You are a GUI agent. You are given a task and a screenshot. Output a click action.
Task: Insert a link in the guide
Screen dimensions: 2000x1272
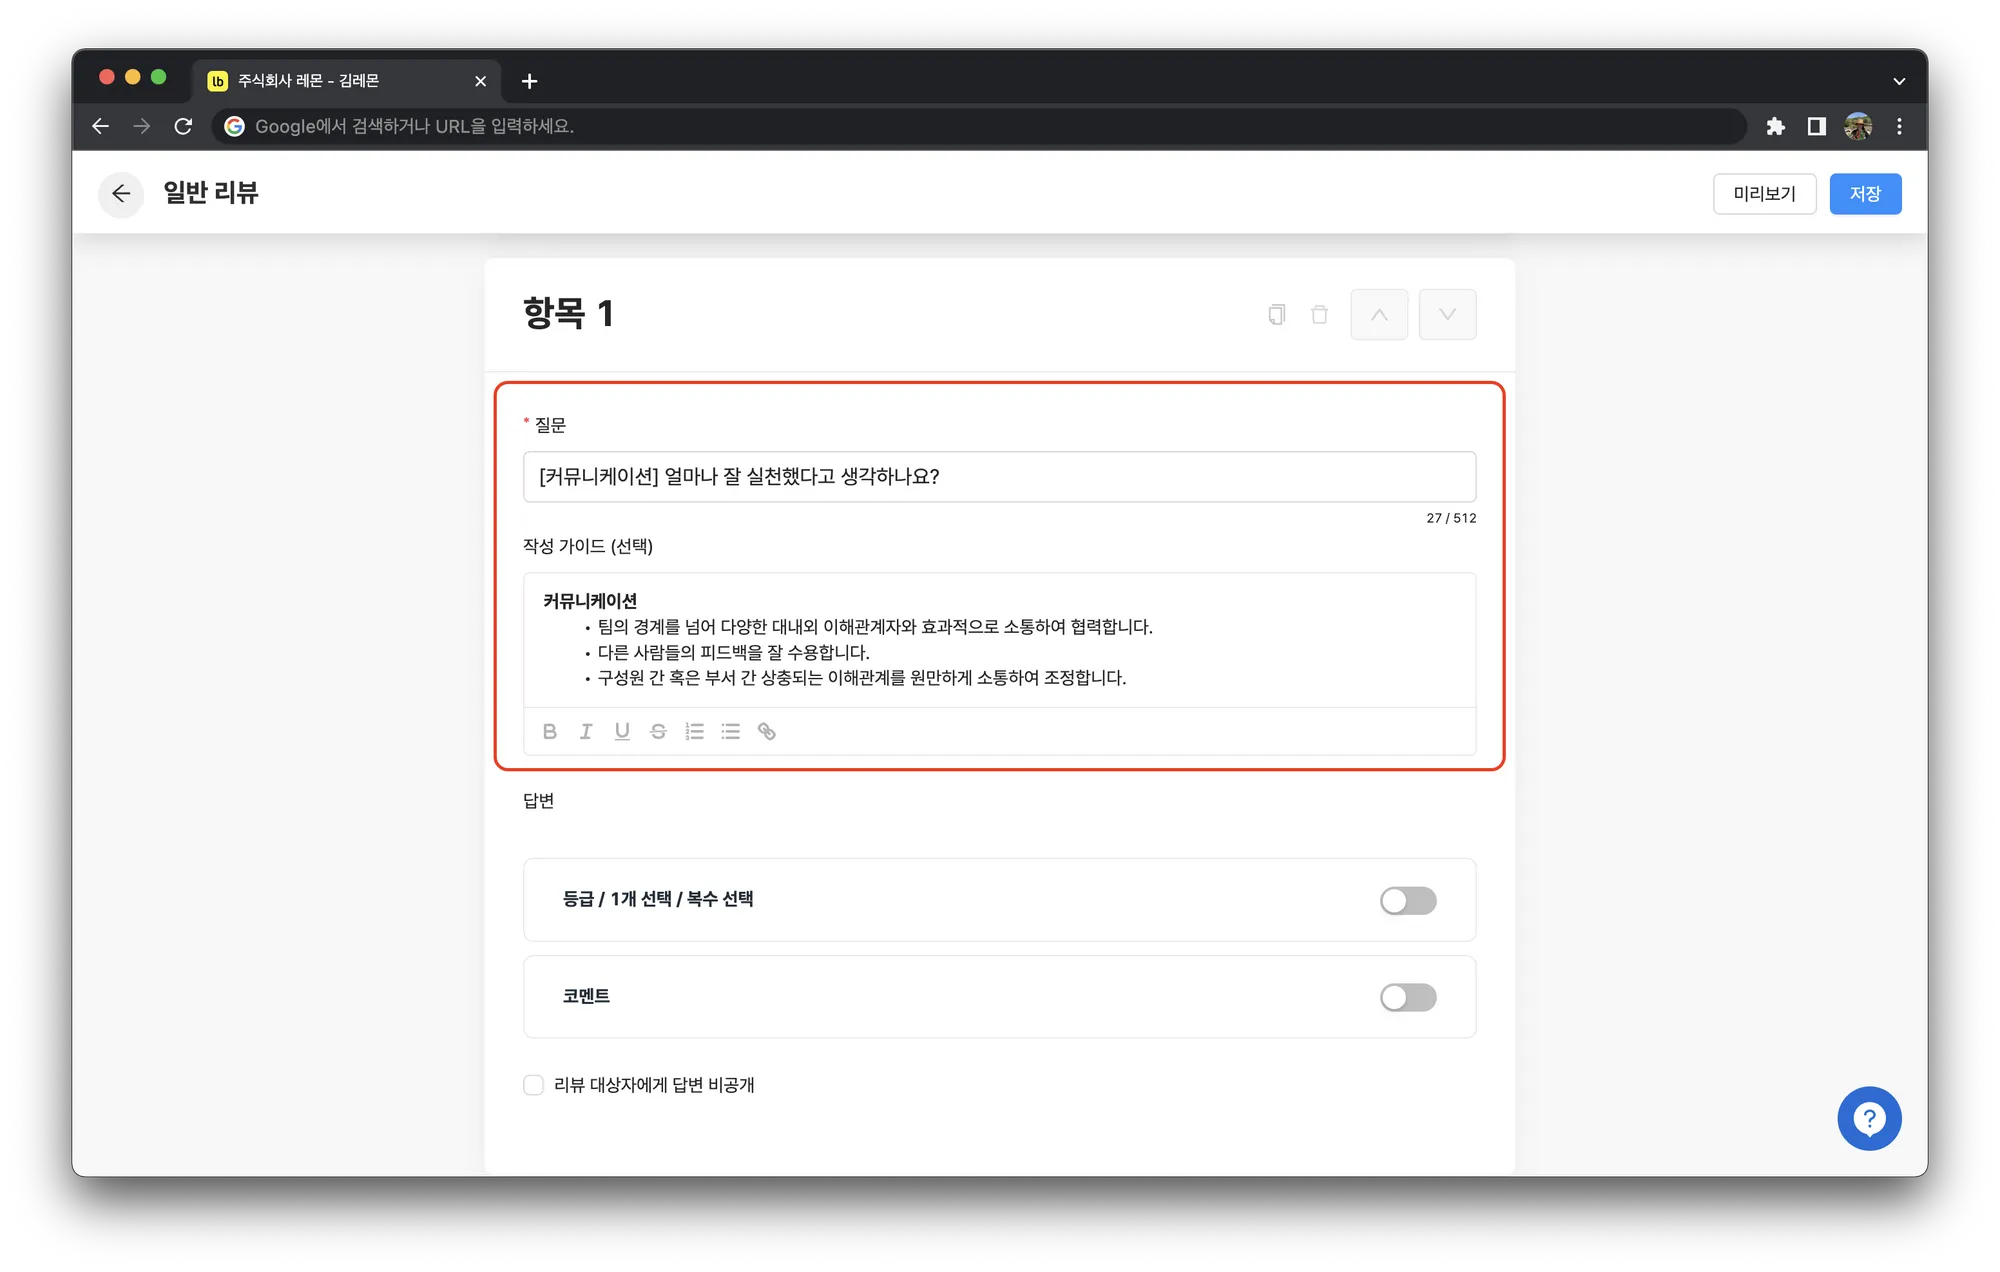point(767,731)
